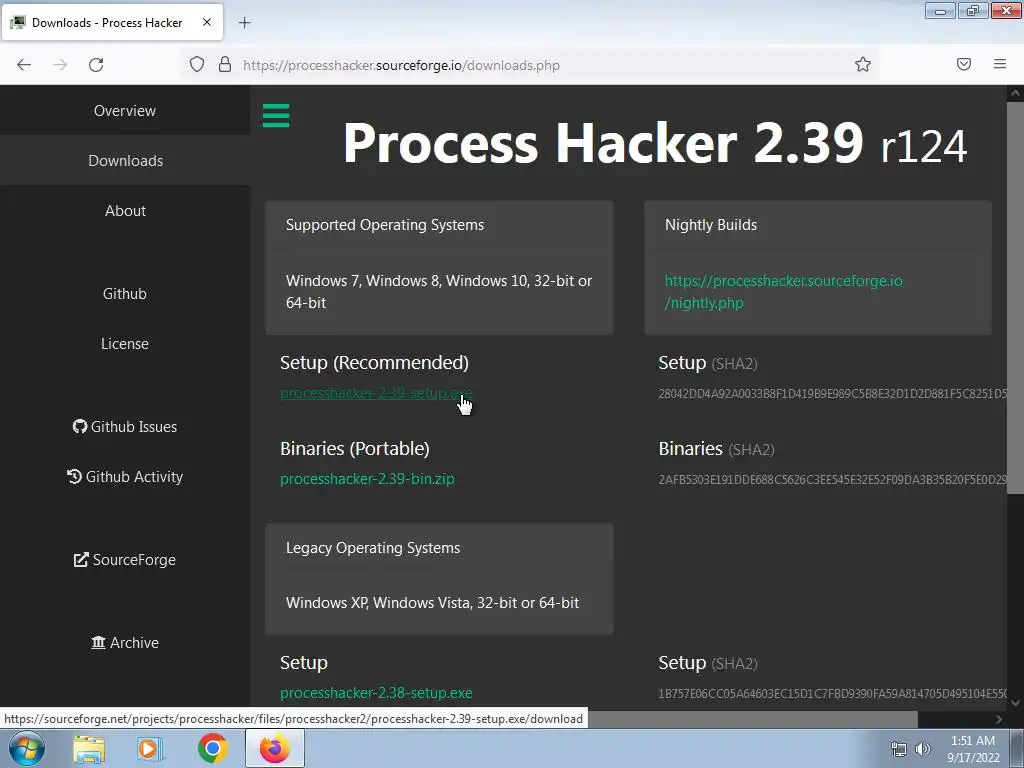Open Firefox application menu icon

coord(1000,64)
